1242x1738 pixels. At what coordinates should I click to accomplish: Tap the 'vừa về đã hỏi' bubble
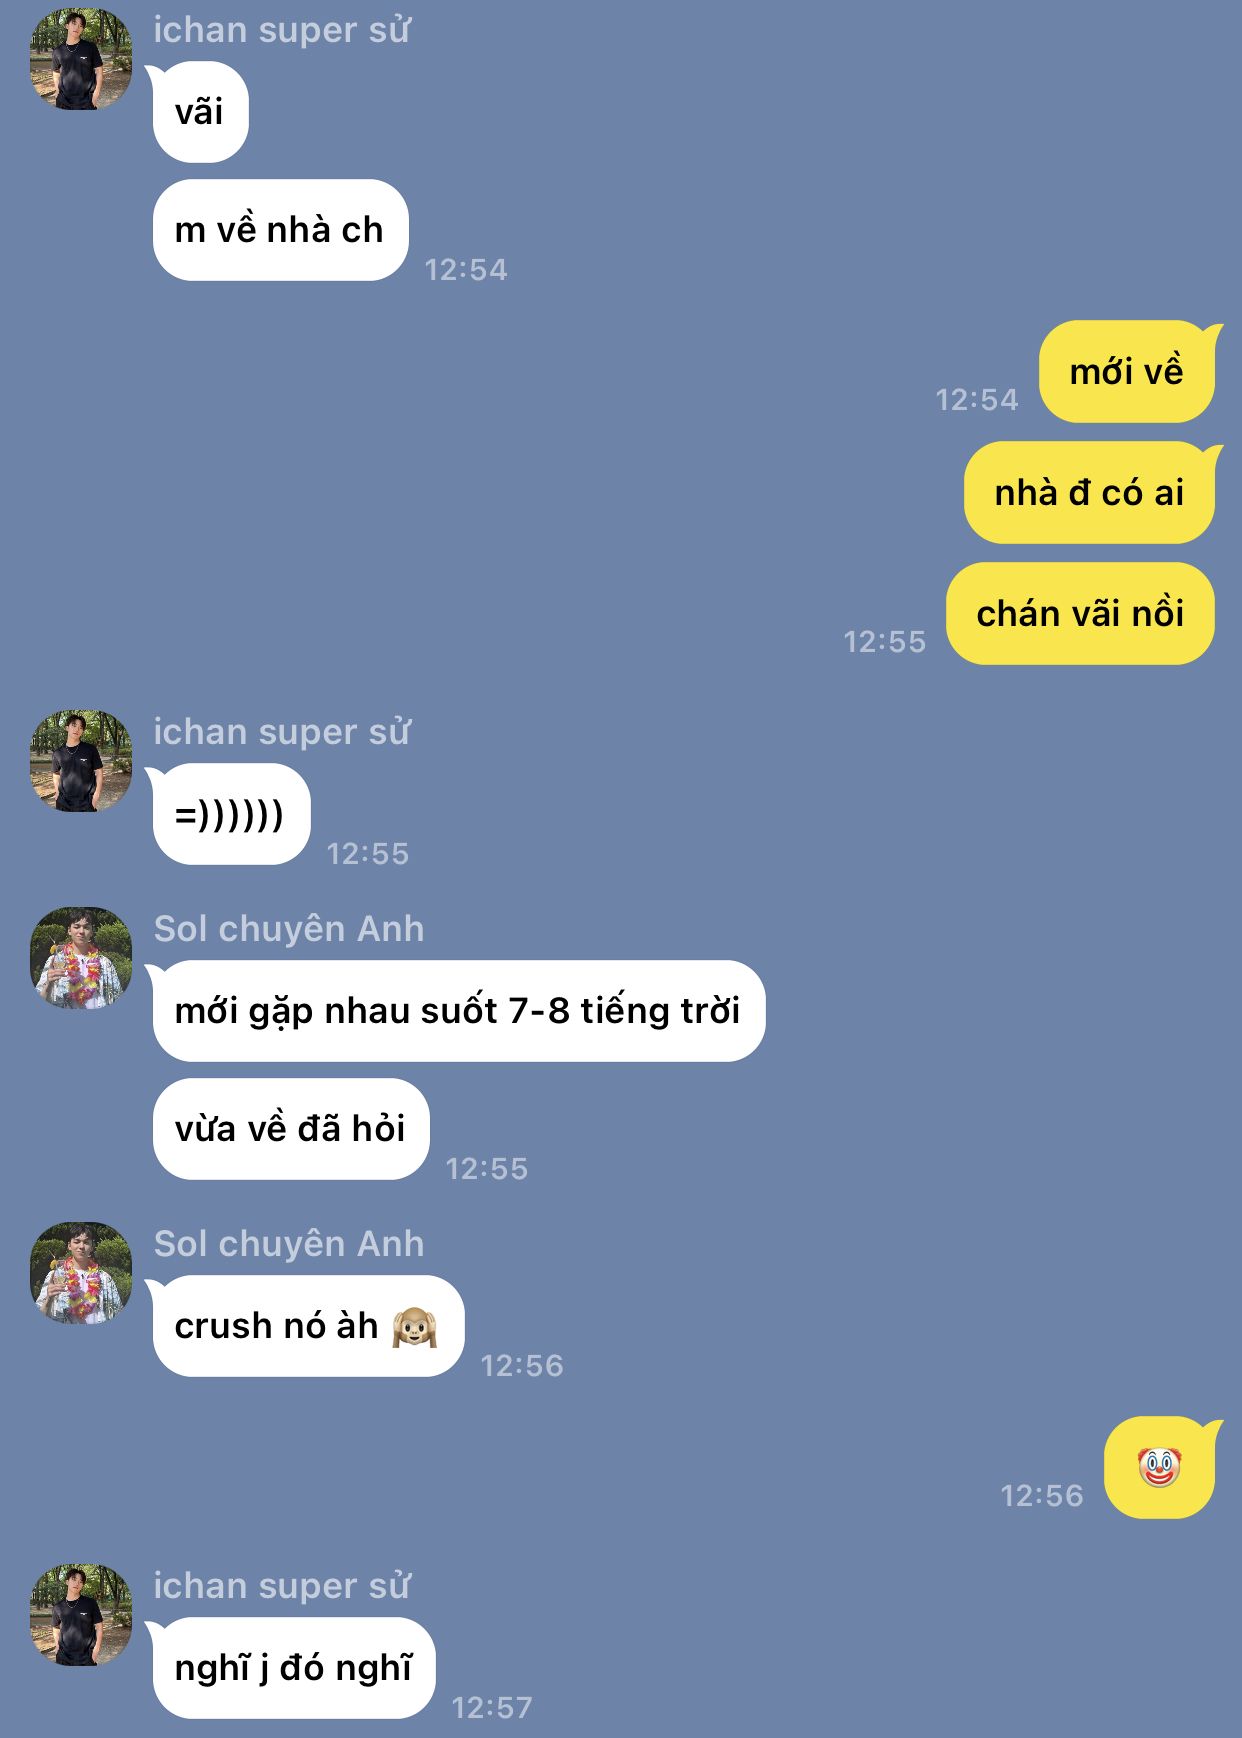tap(290, 1129)
